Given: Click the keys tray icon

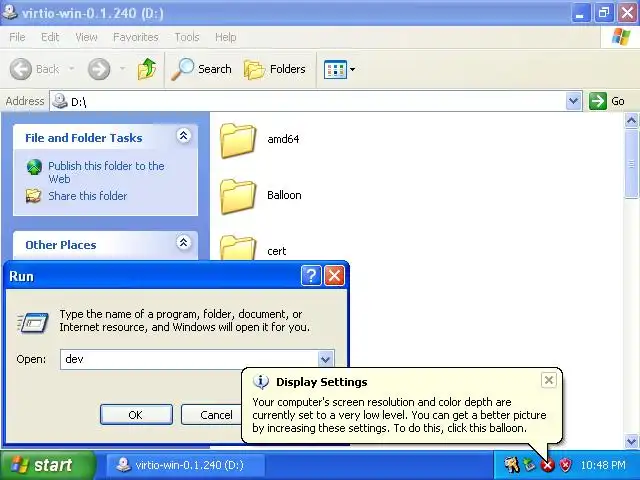Looking at the screenshot, I should pos(511,464).
